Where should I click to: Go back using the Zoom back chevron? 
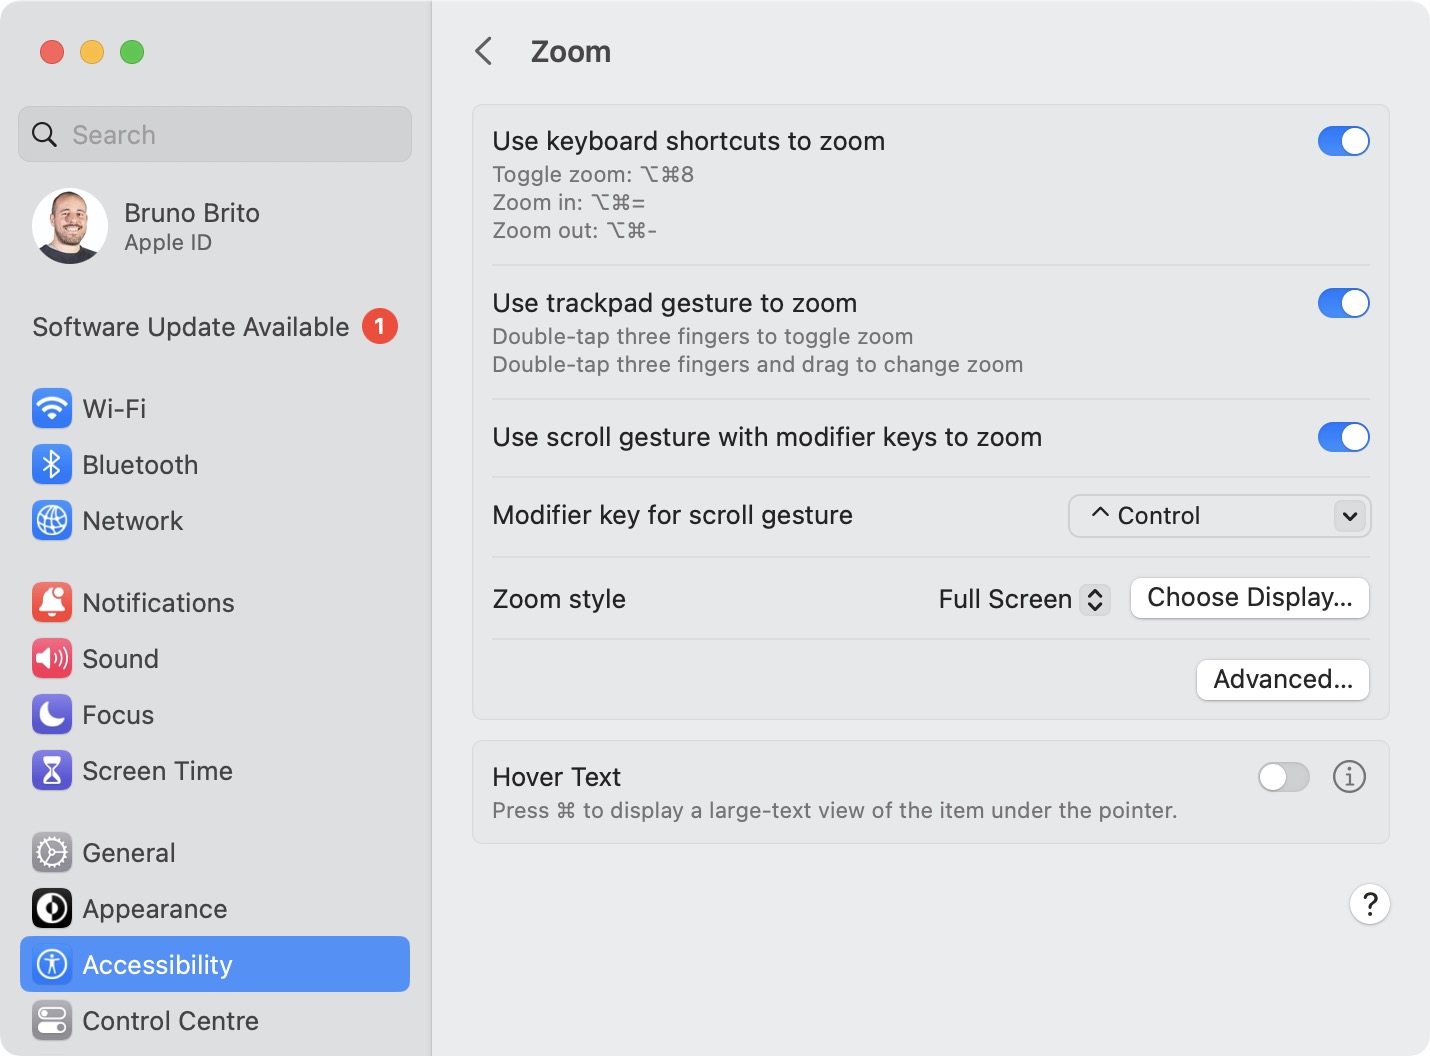484,51
